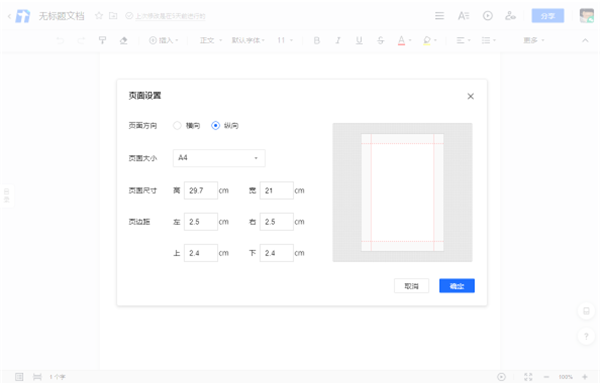Screen dimensions: 600x388
Task: Start presentation play icon
Action: [488, 16]
